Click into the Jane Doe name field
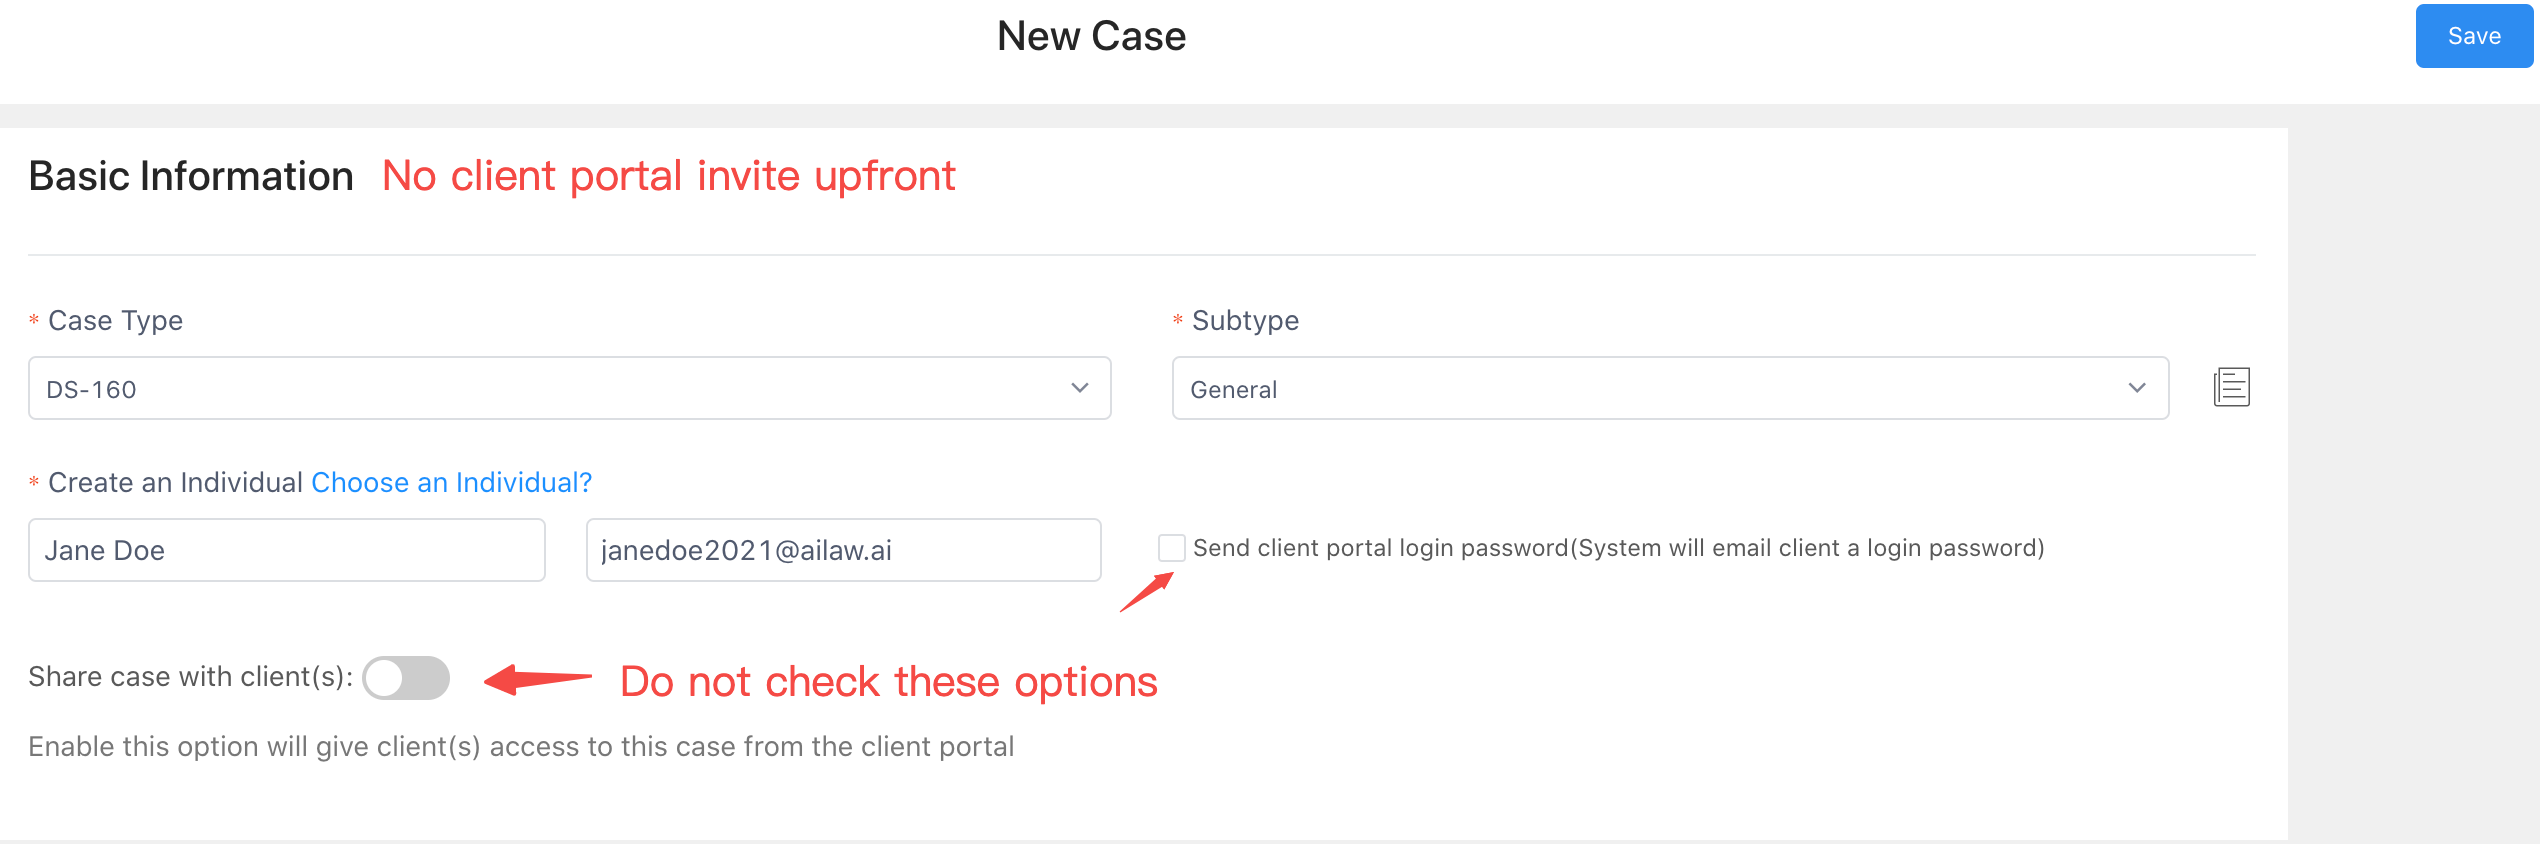2540x844 pixels. click(x=287, y=550)
